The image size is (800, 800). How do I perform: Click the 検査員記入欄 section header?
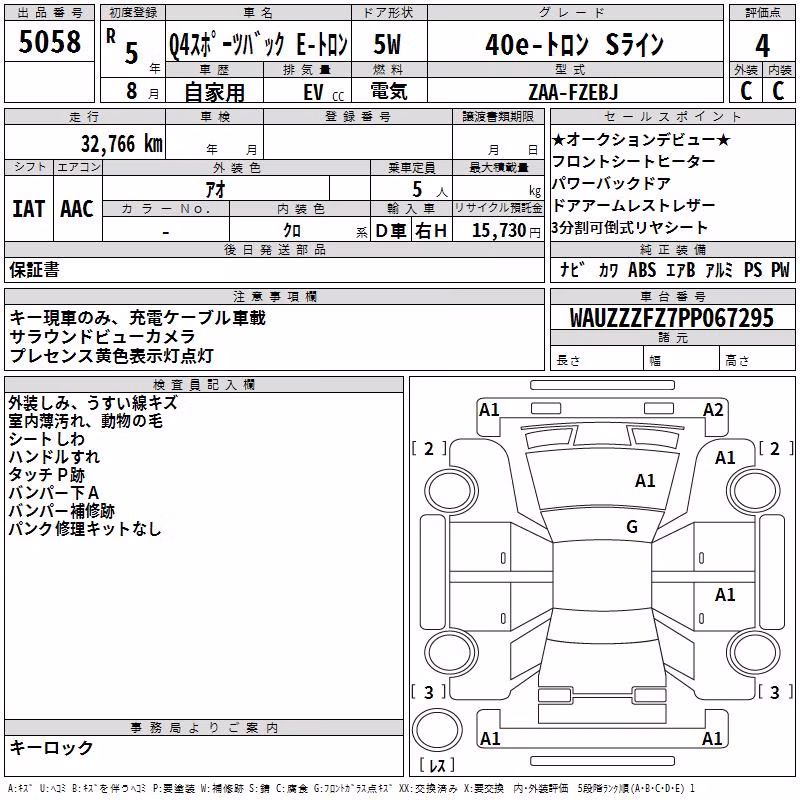coord(204,385)
